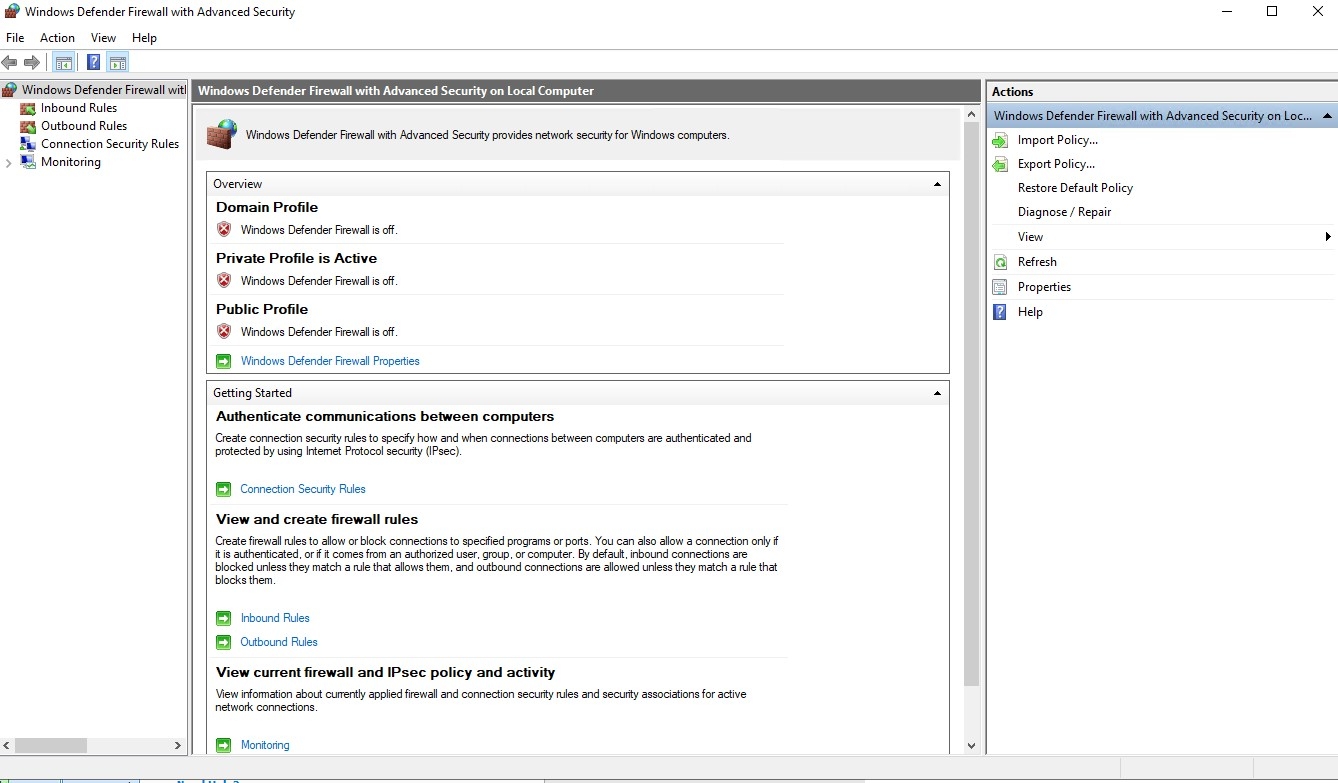Select Inbound Rules in the tree
1338x783 pixels.
79,108
